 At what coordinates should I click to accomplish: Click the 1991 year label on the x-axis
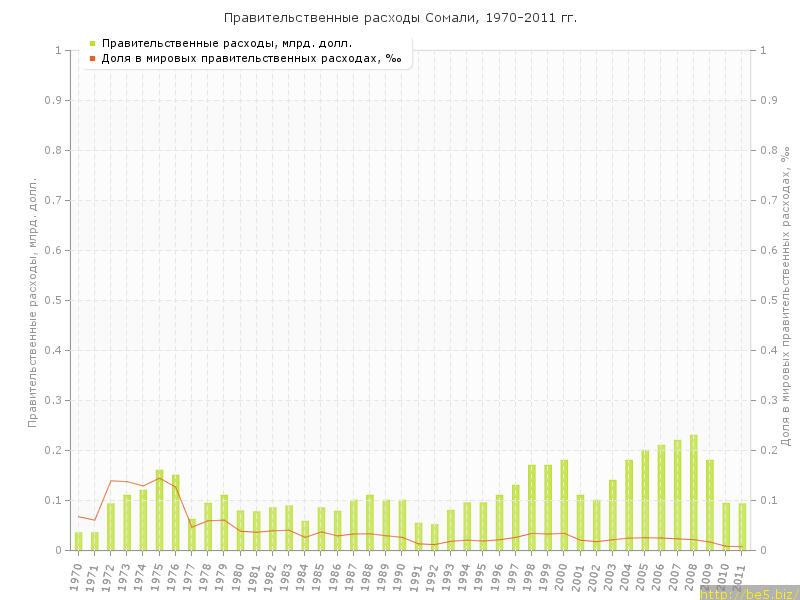pyautogui.click(x=417, y=577)
